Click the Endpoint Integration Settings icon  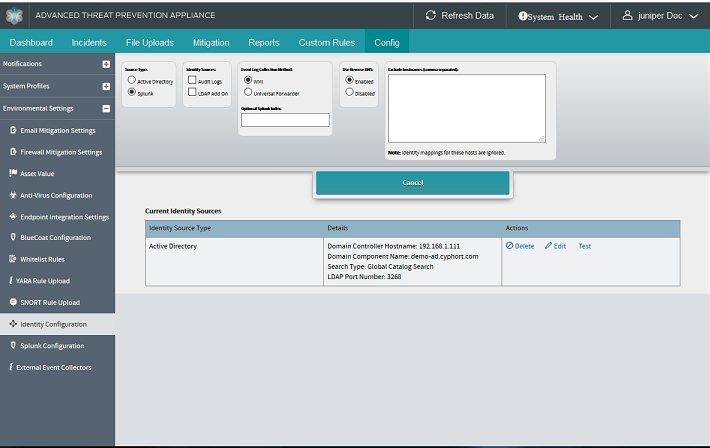point(13,217)
